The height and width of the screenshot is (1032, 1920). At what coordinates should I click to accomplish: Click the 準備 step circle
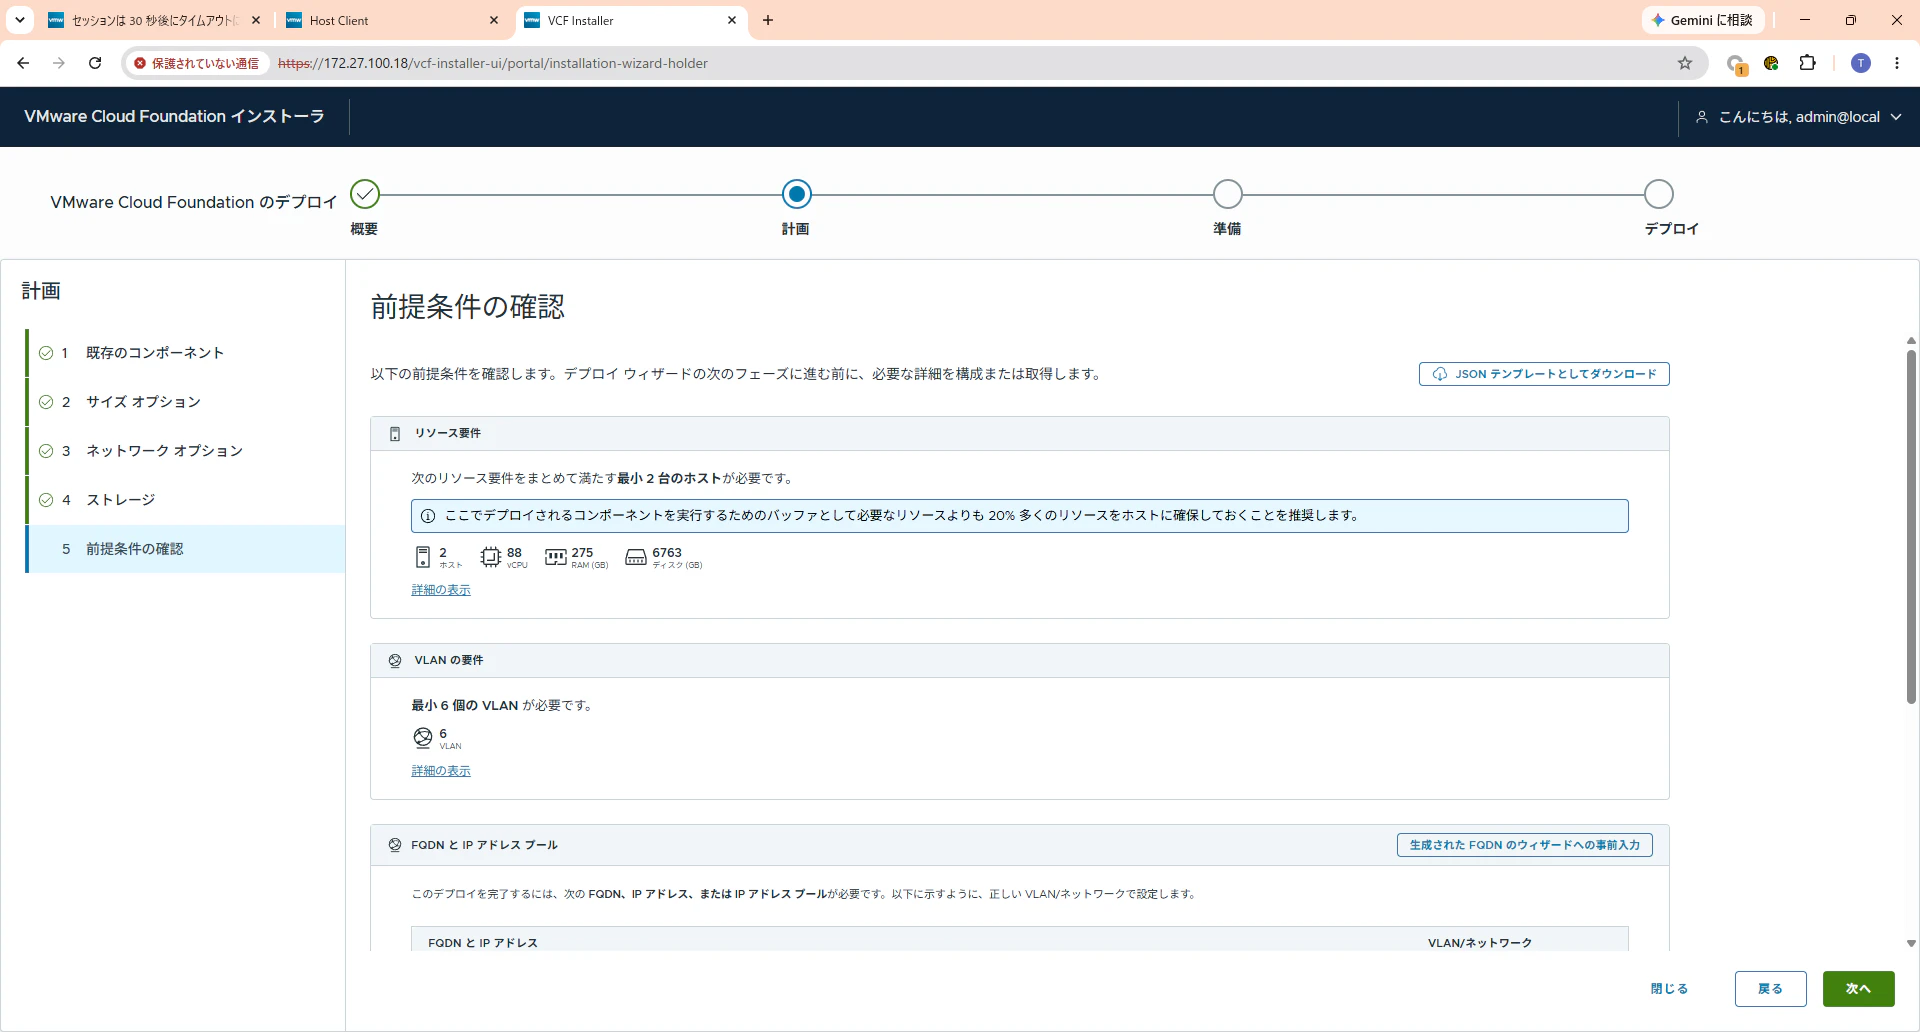click(x=1227, y=194)
